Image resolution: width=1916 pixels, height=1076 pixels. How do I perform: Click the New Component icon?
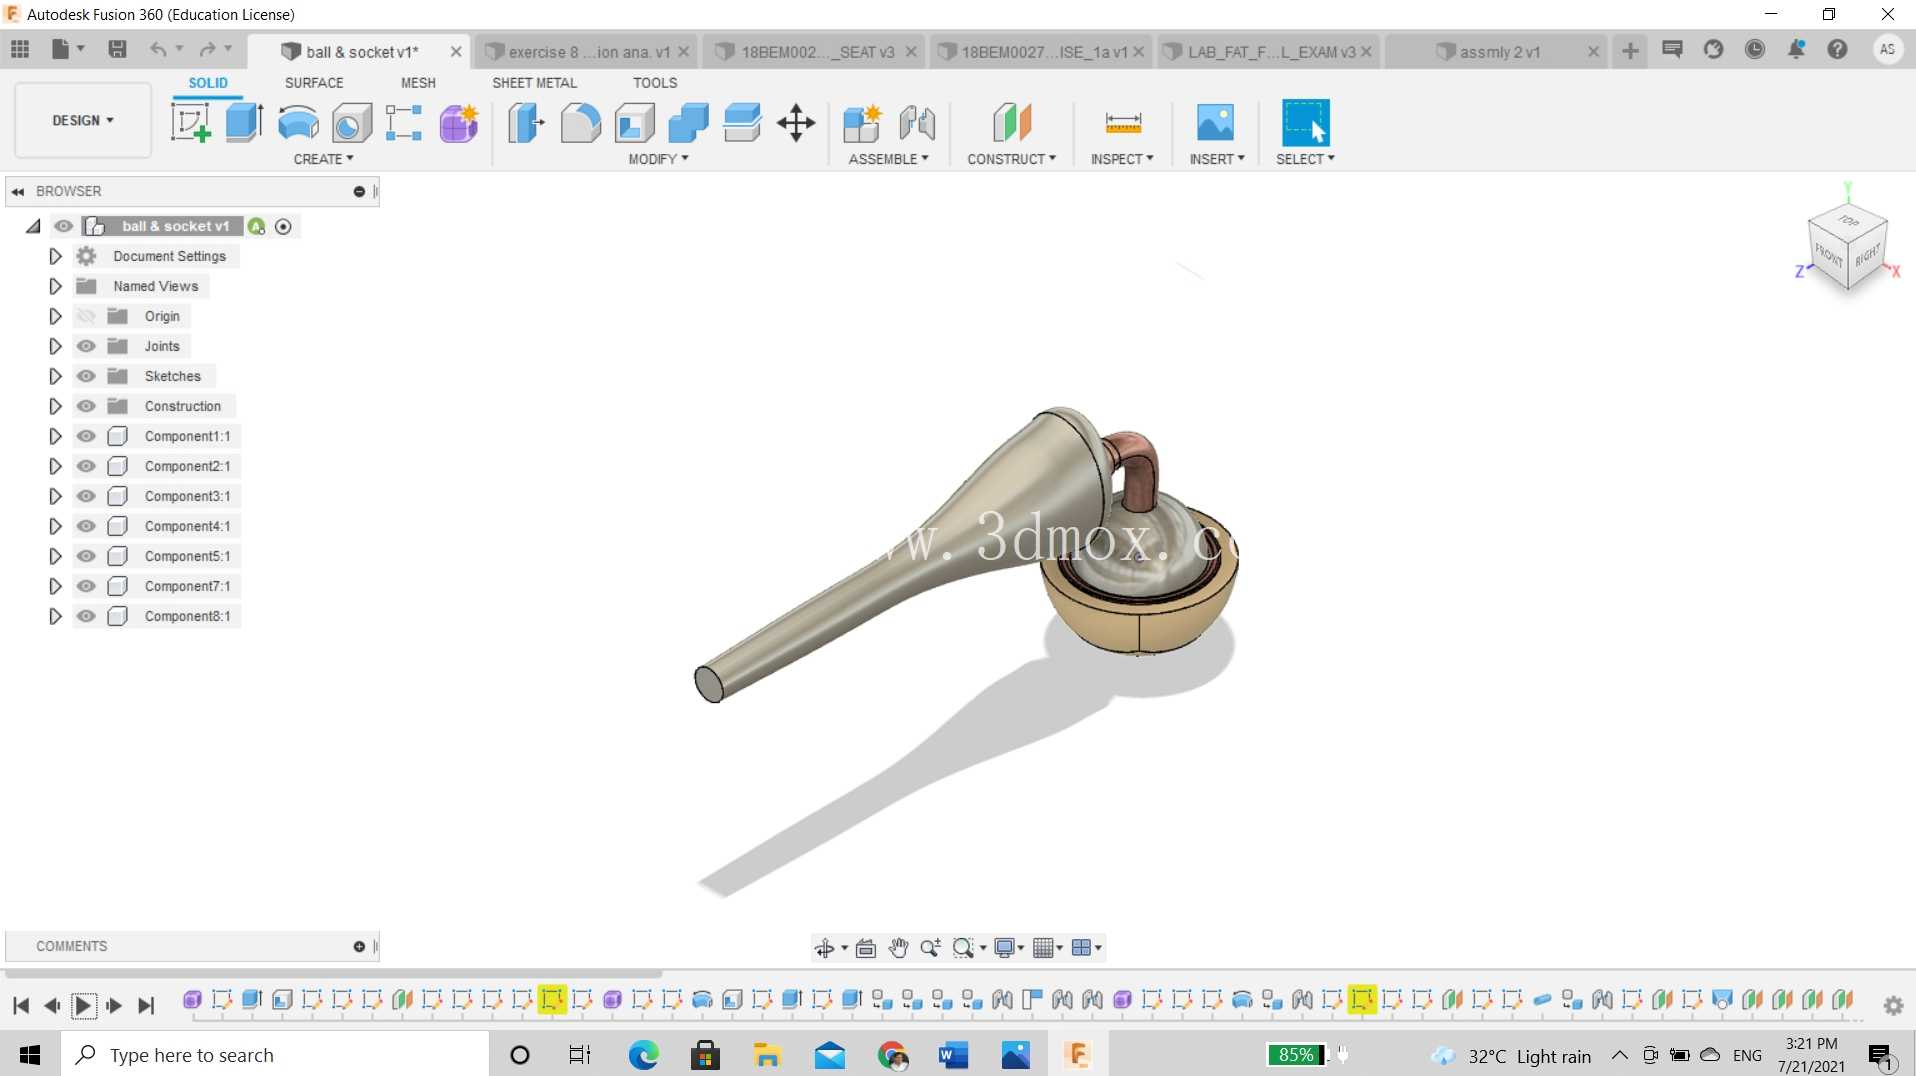862,123
